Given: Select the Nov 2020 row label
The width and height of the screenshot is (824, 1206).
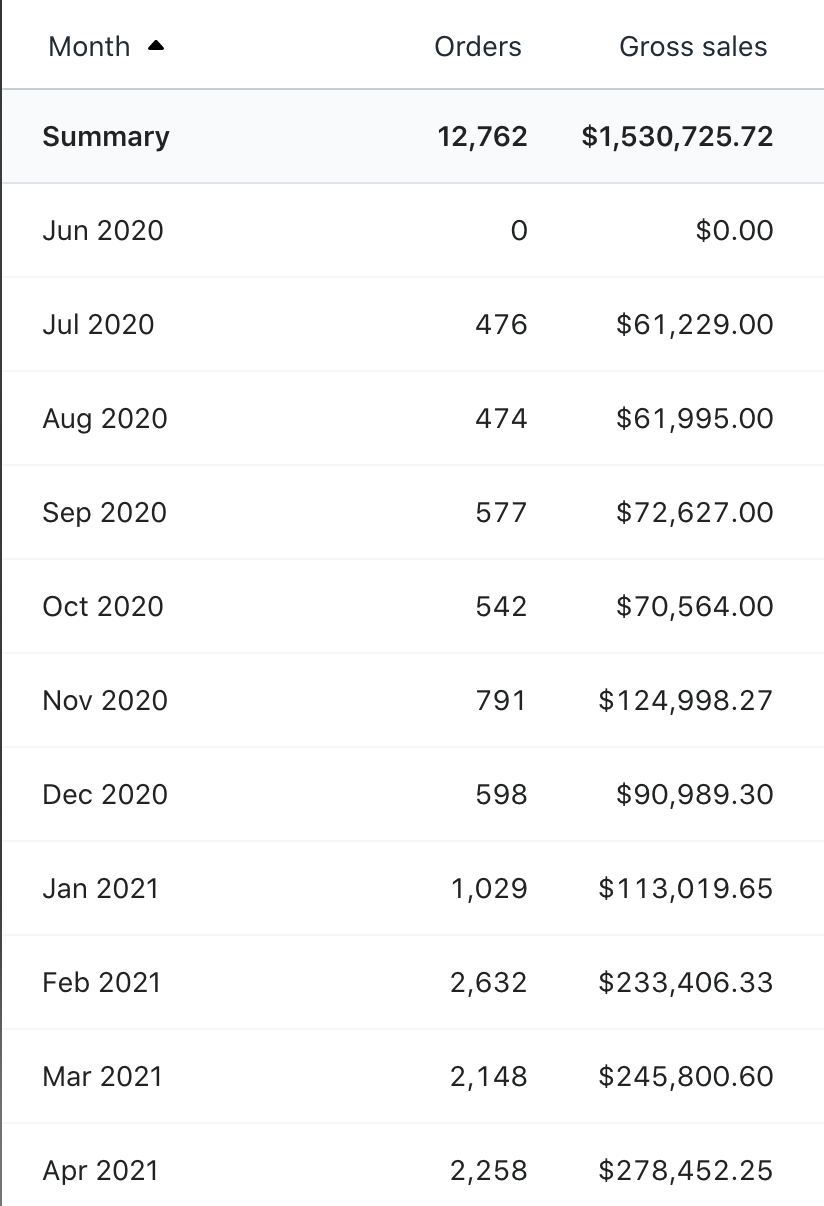Looking at the screenshot, I should tap(105, 701).
